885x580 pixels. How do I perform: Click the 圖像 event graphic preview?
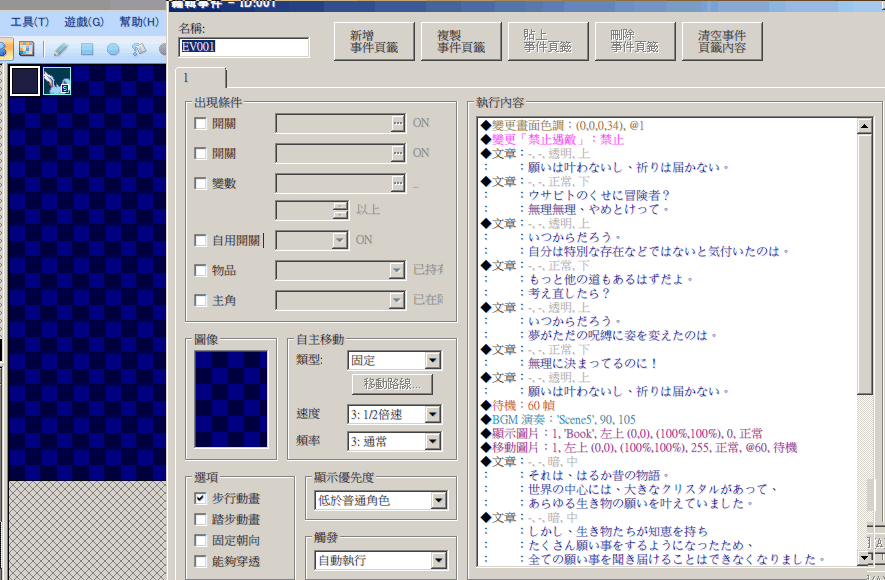coord(231,399)
